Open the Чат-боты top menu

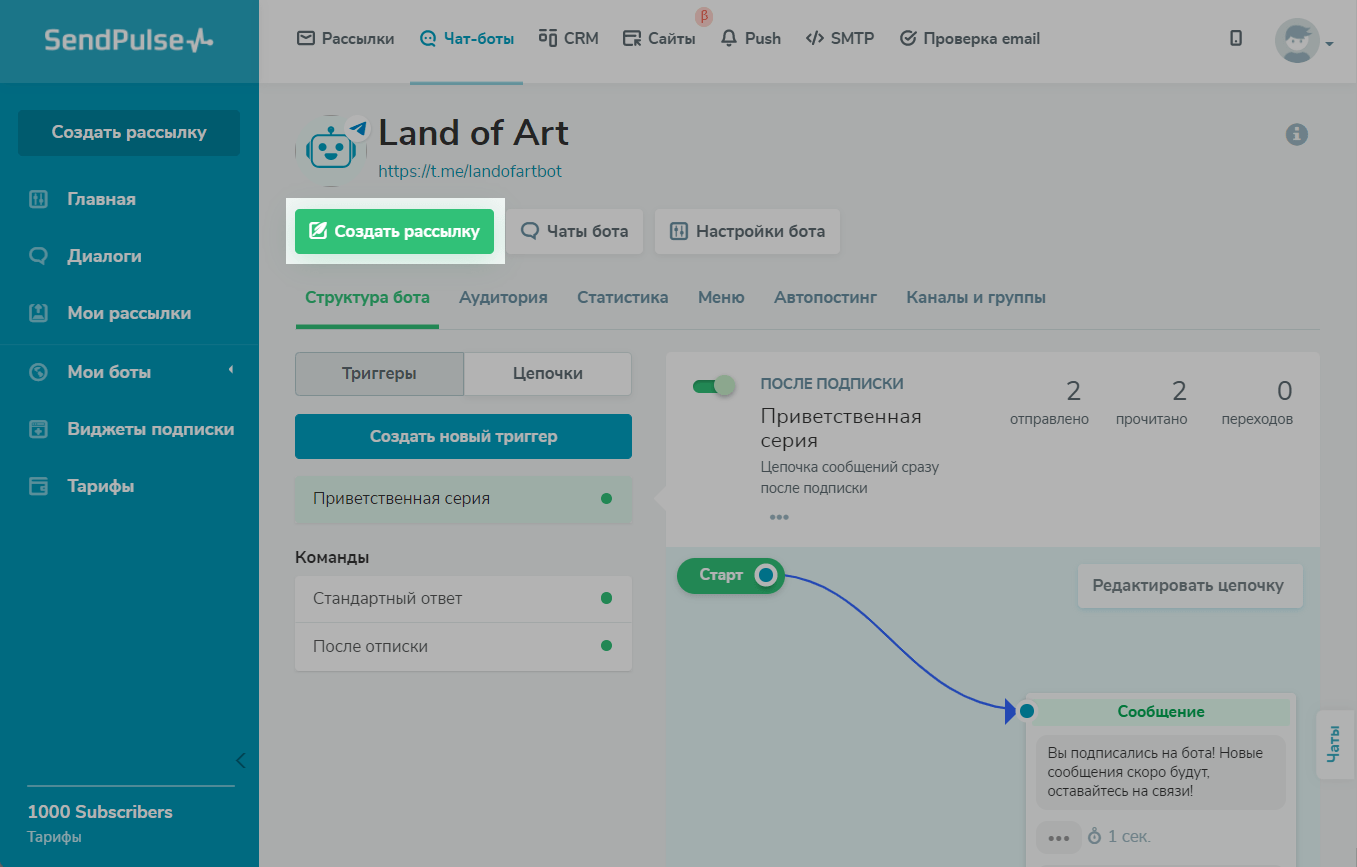point(466,39)
